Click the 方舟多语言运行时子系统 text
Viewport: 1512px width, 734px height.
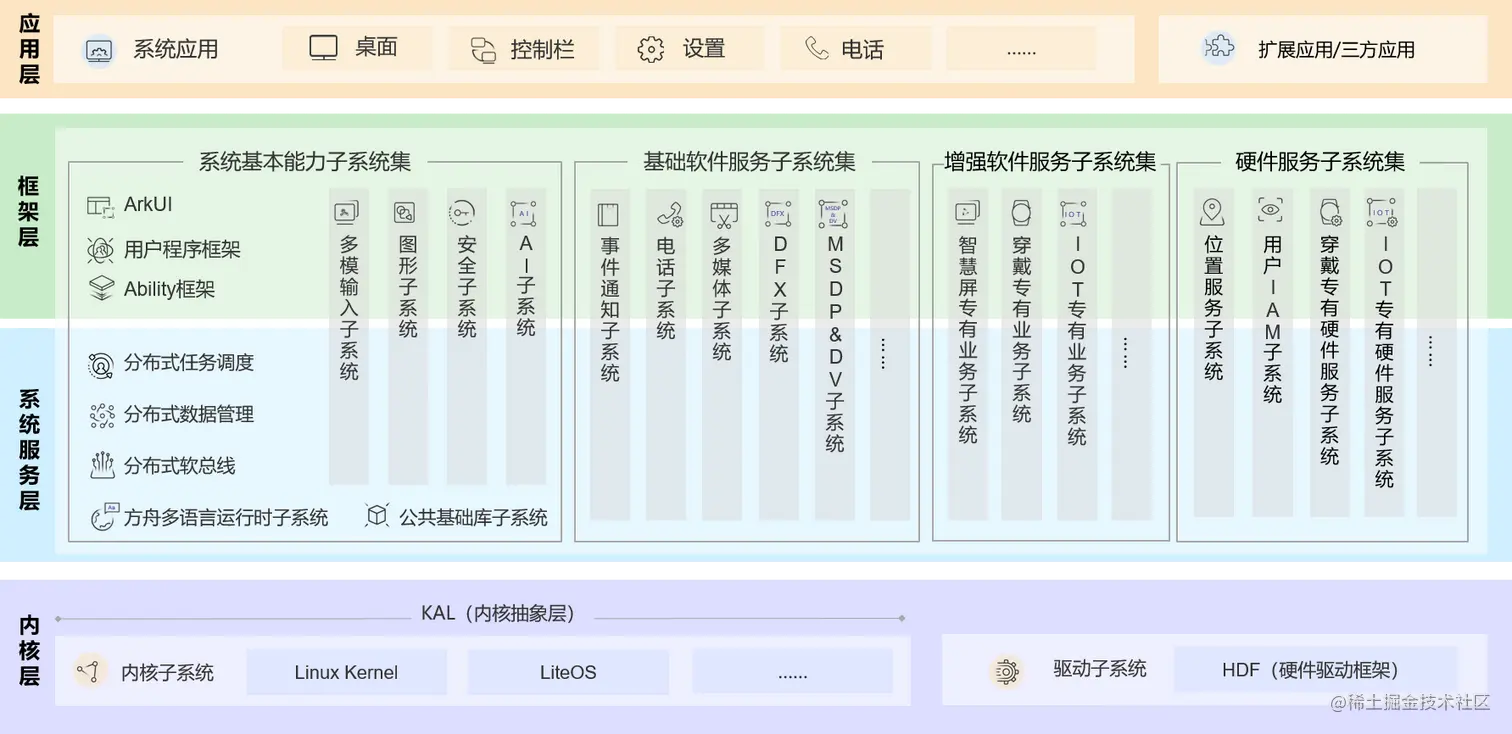[x=226, y=517]
